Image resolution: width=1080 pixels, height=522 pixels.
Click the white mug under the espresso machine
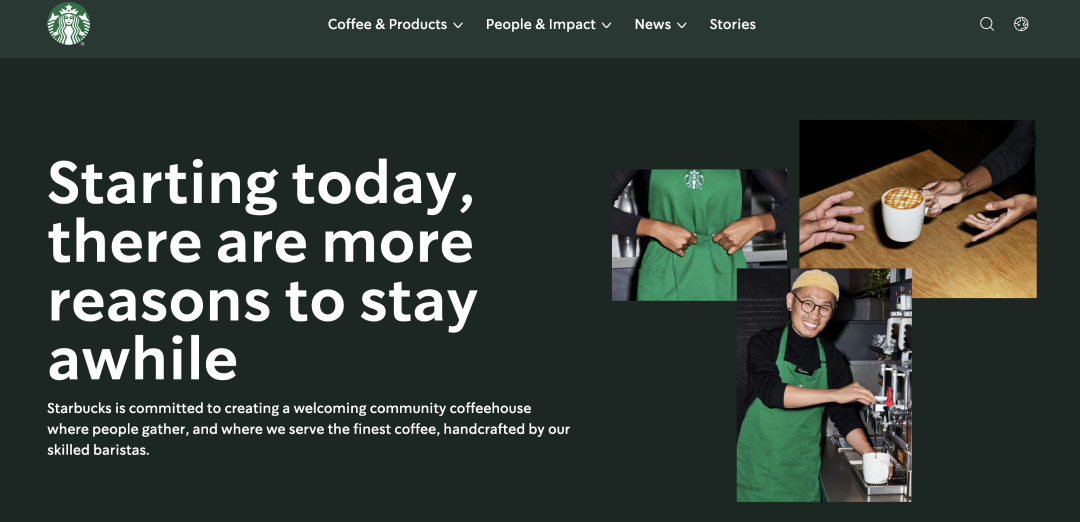[x=876, y=468]
